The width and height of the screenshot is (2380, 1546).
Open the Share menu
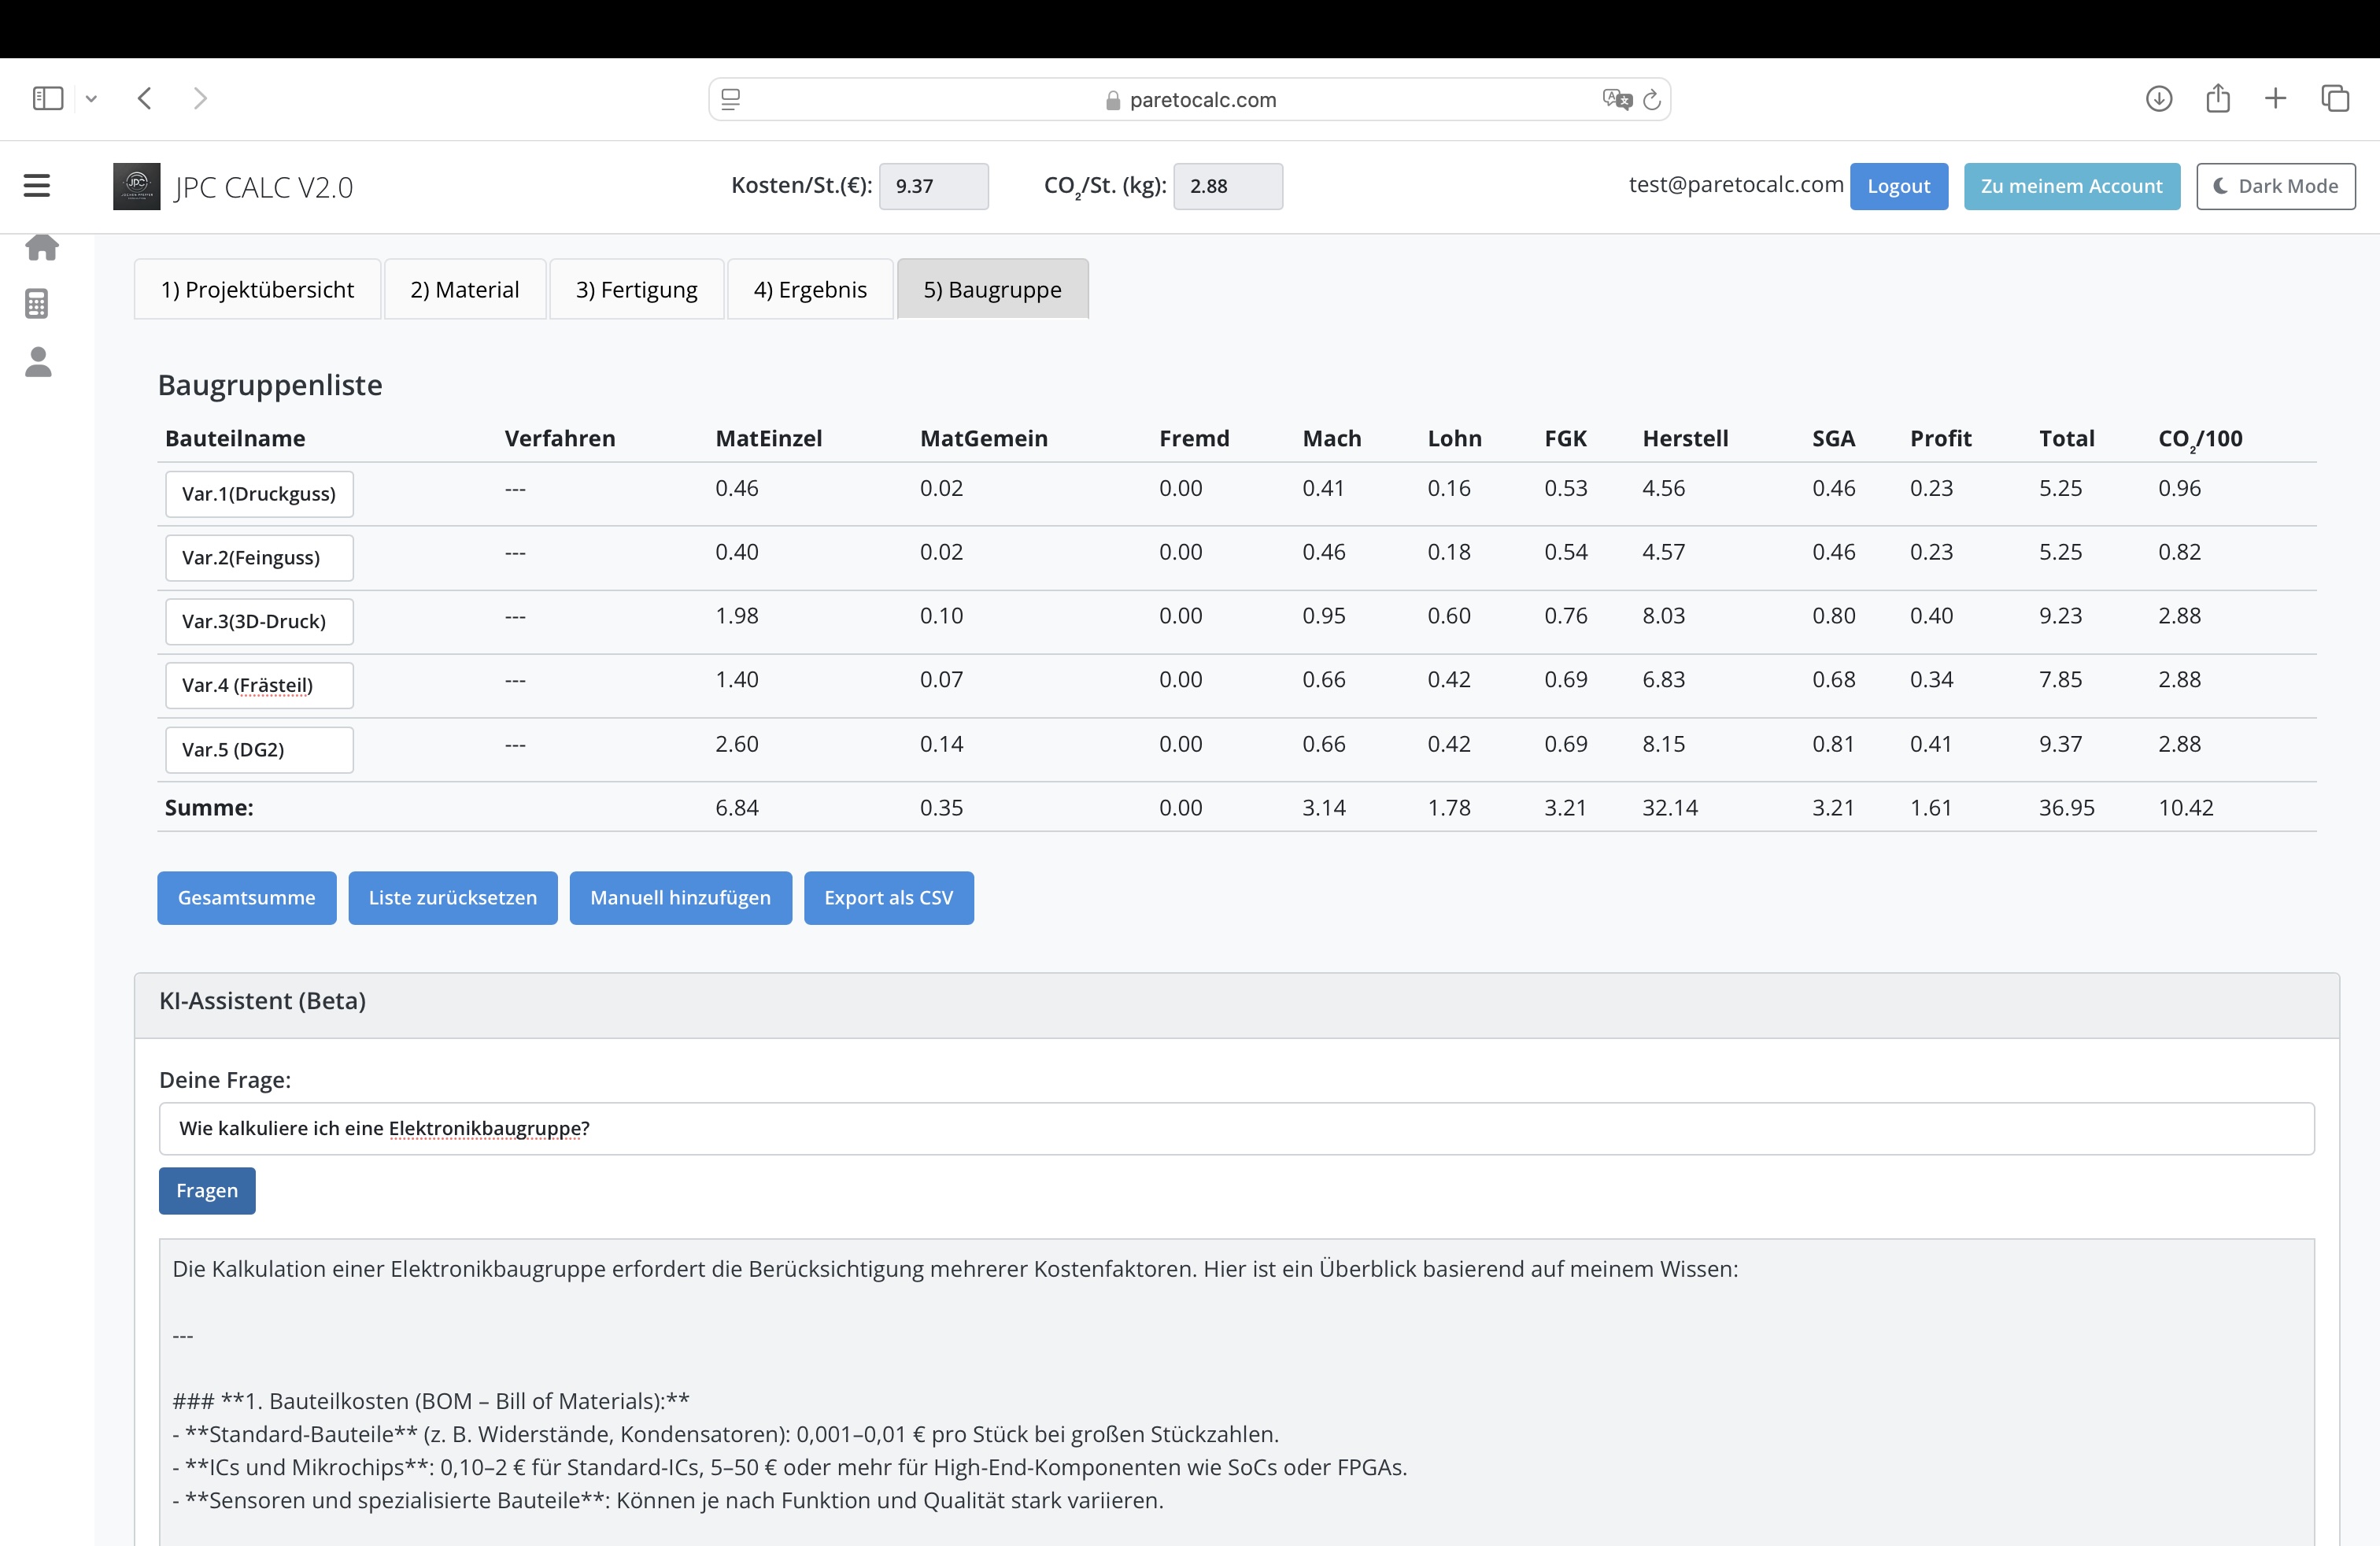point(2218,98)
